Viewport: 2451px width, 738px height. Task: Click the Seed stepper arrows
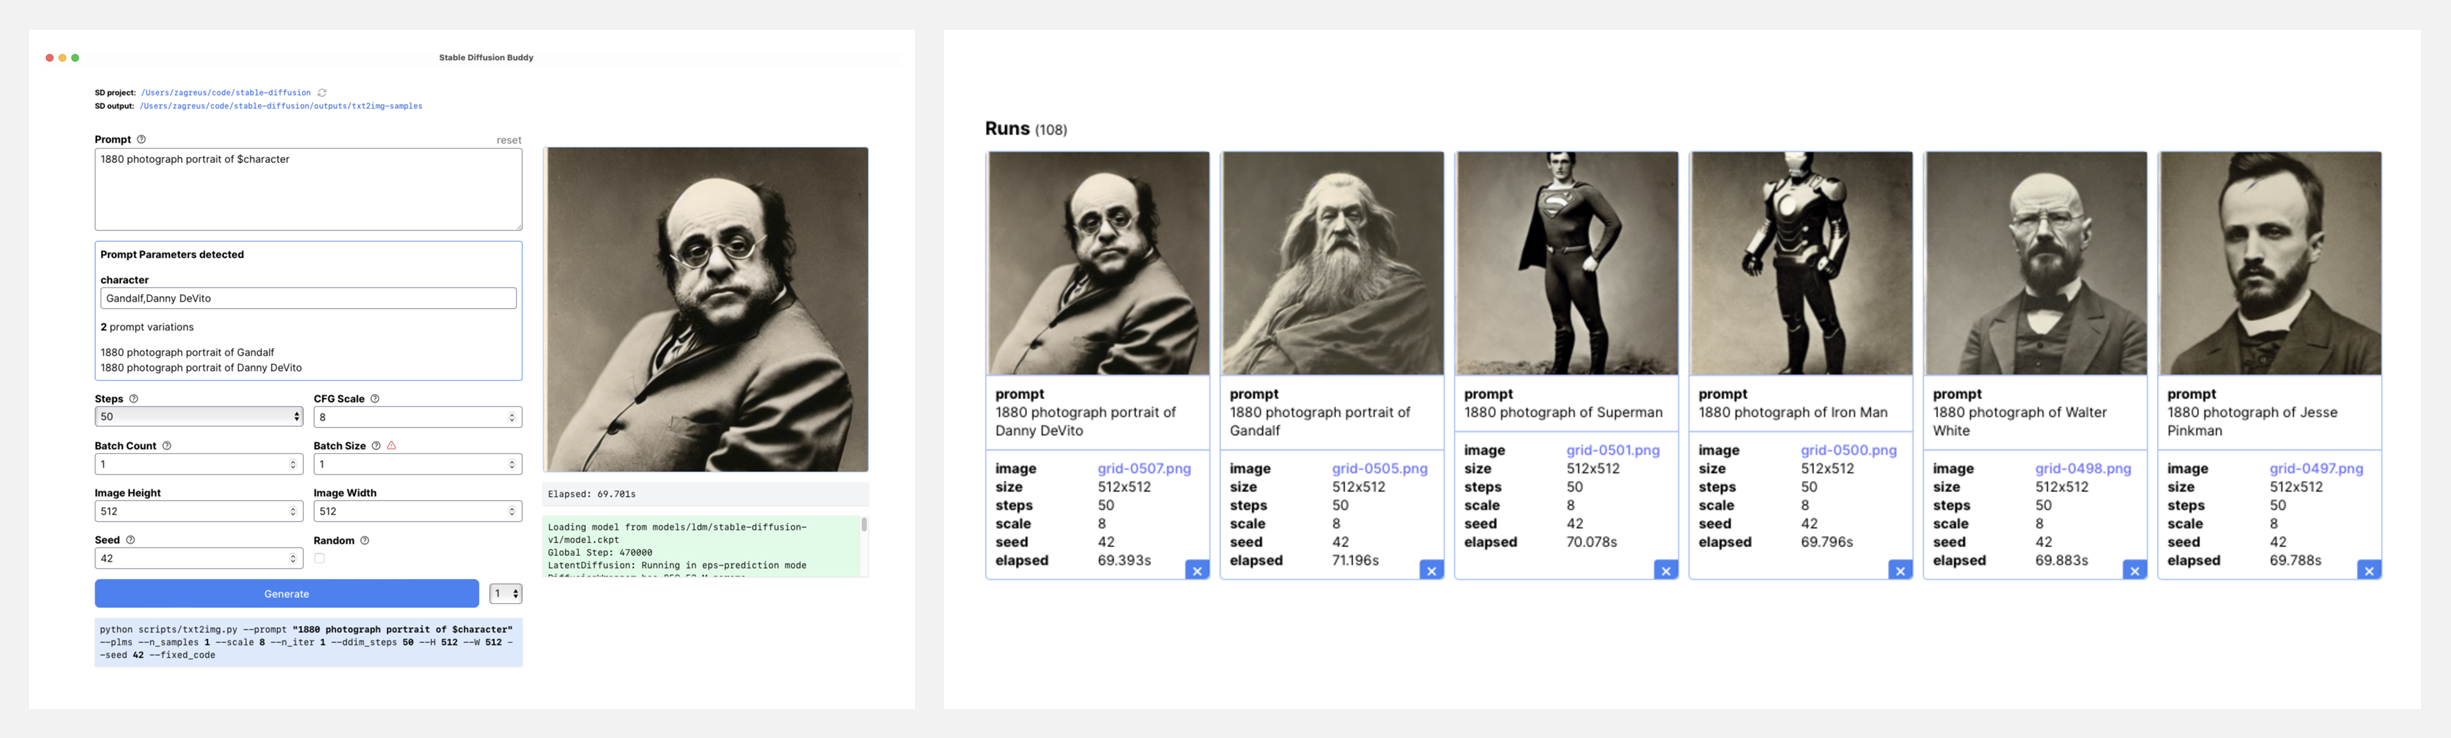click(293, 558)
